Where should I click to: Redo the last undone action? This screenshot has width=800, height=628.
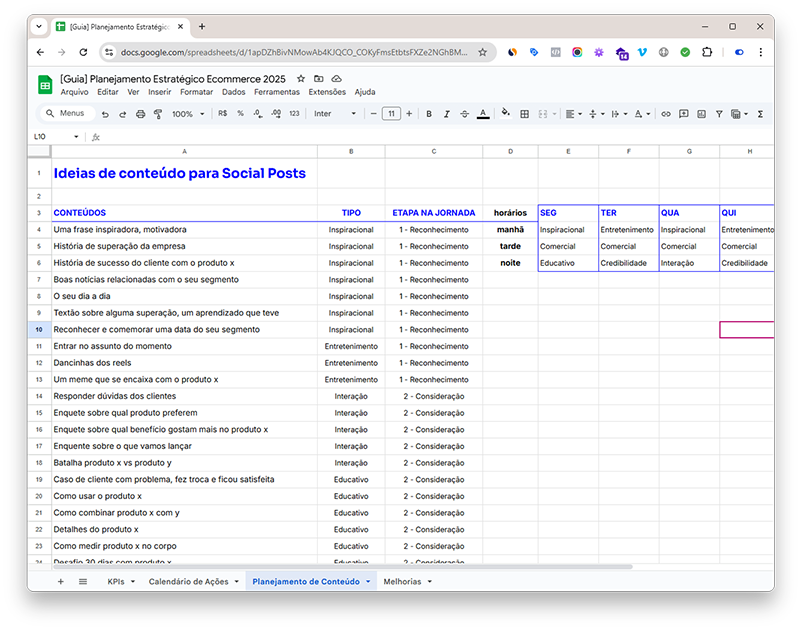[122, 114]
